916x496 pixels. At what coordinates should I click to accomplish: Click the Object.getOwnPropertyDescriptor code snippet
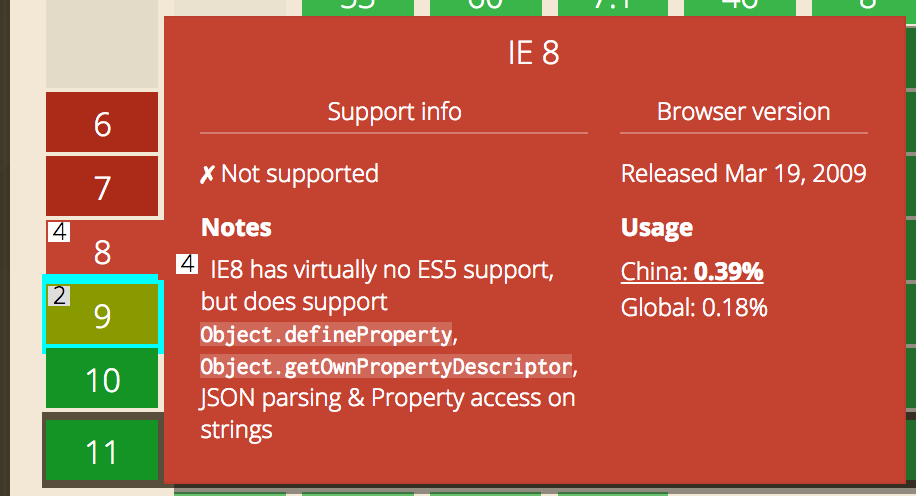[x=386, y=366]
